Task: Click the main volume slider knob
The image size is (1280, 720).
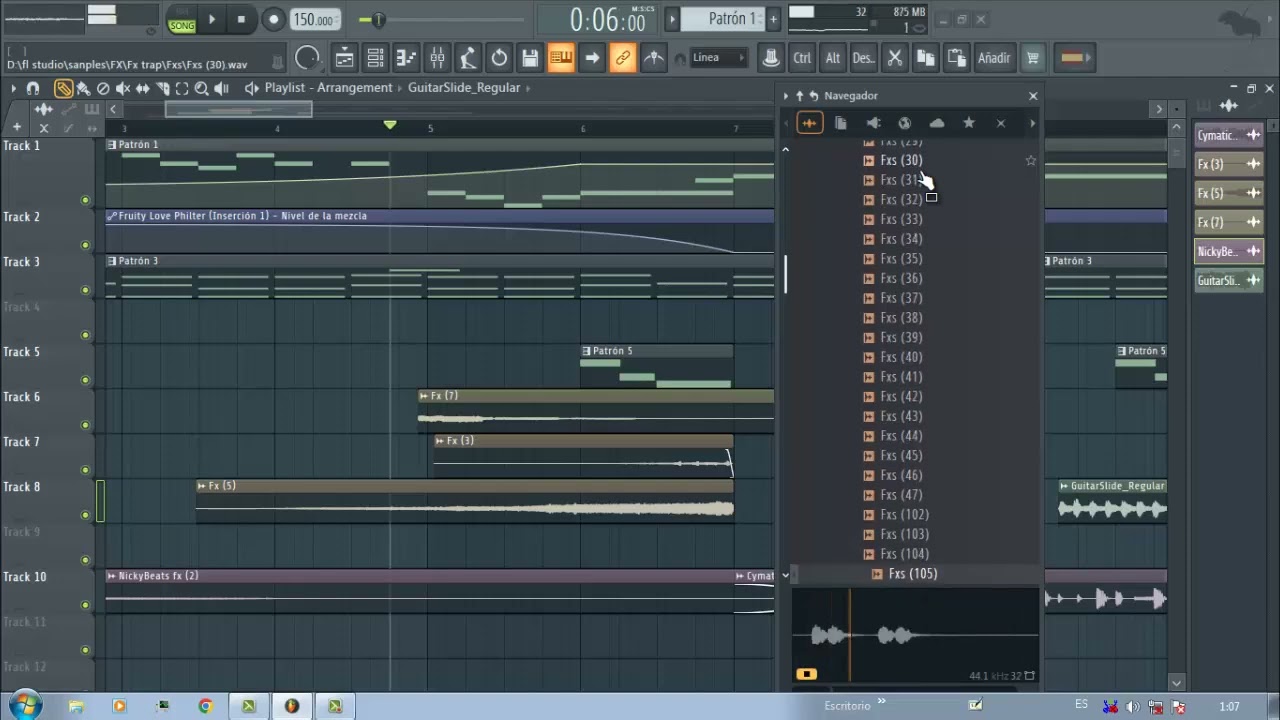Action: pyautogui.click(x=378, y=19)
